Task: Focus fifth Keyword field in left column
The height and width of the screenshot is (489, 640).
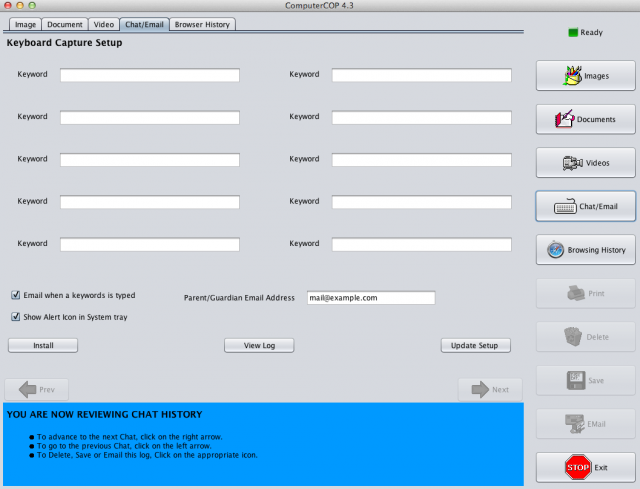Action: click(150, 244)
